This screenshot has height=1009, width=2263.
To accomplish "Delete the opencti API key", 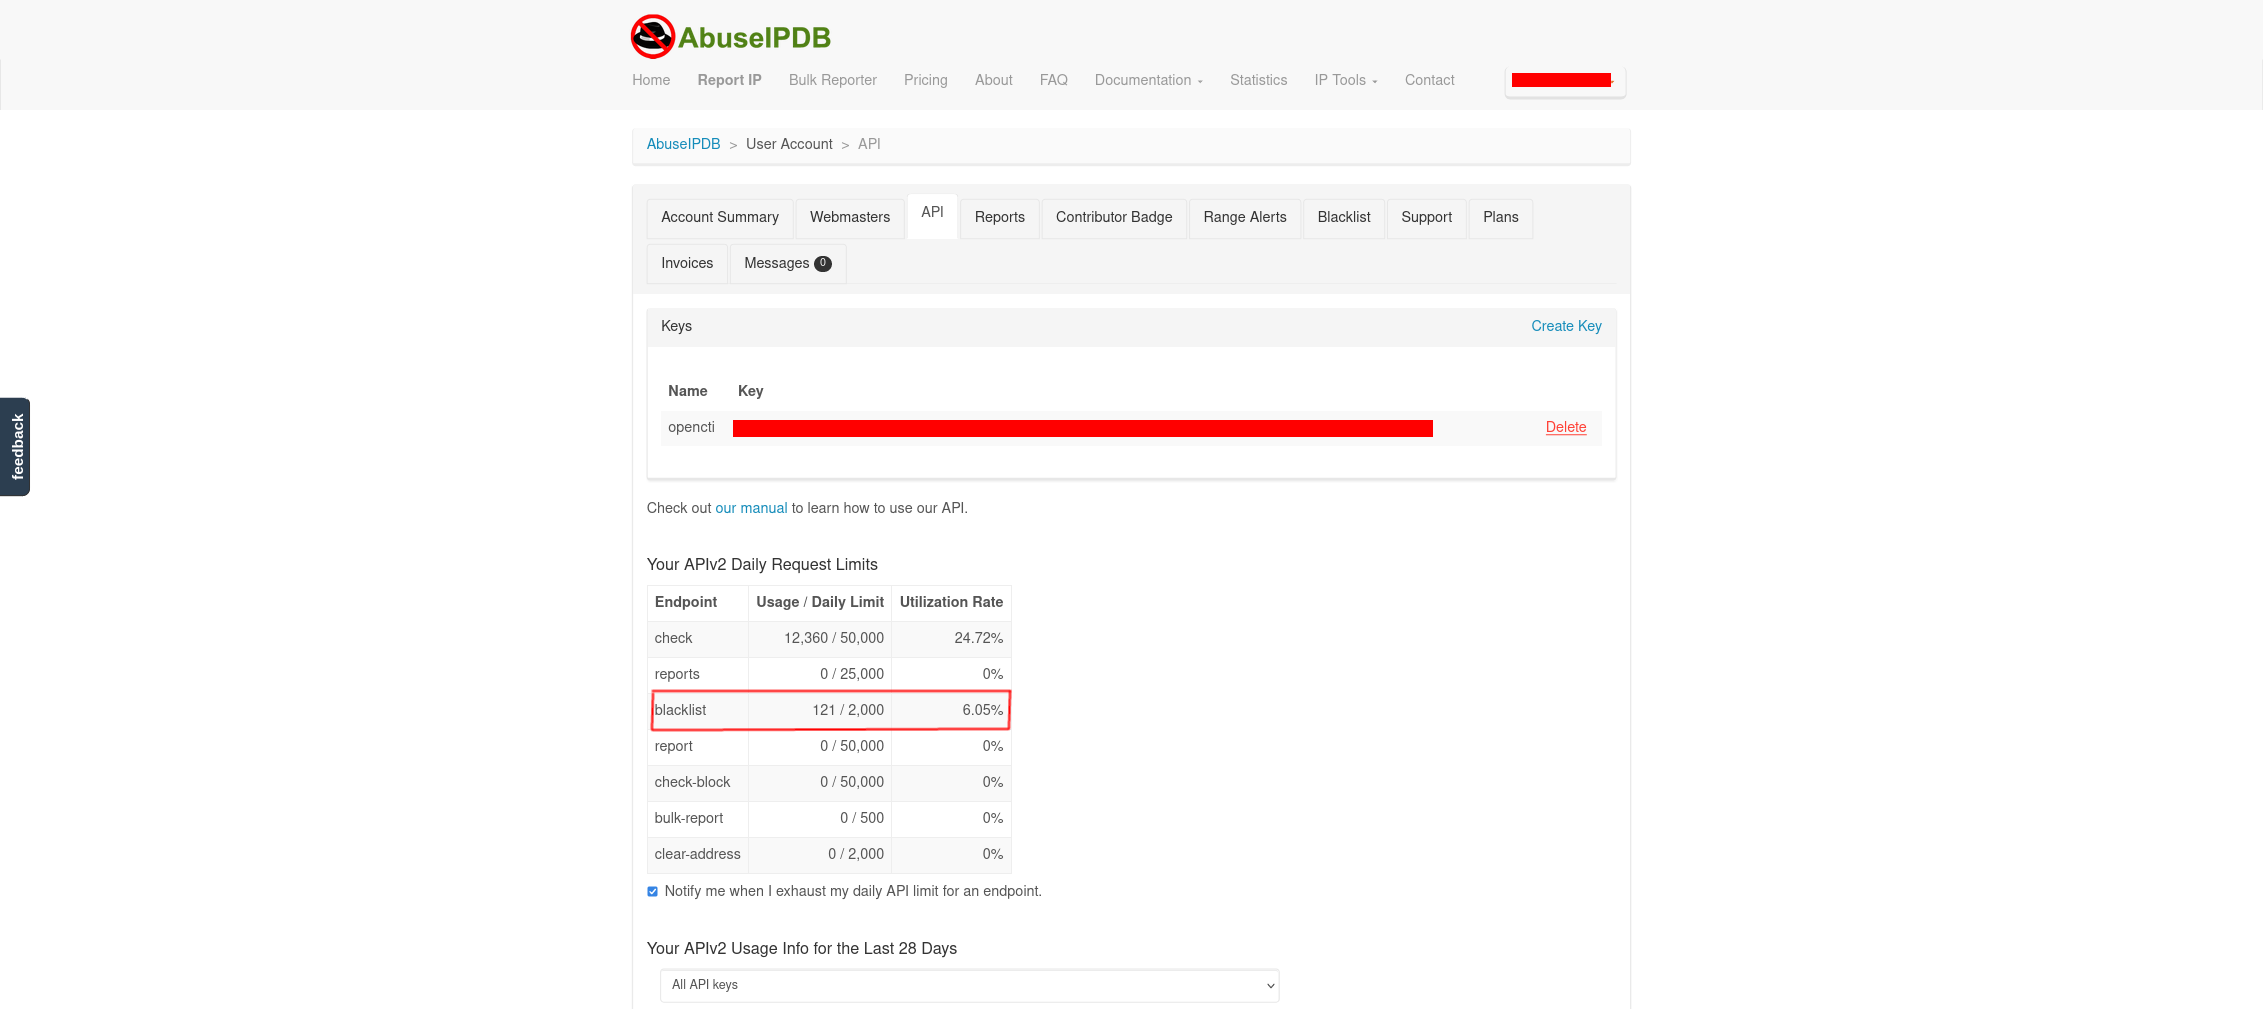I will [x=1566, y=427].
